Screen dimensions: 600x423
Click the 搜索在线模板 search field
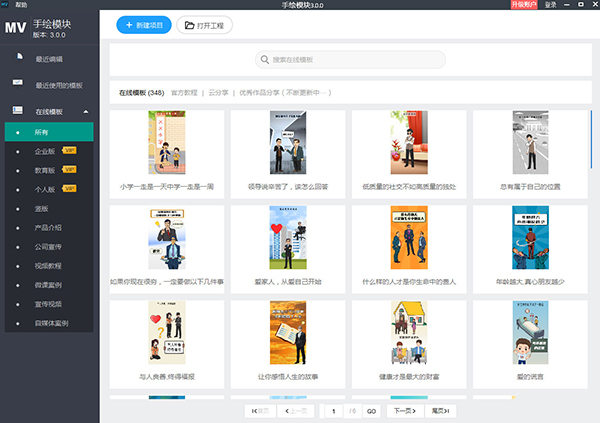point(350,60)
